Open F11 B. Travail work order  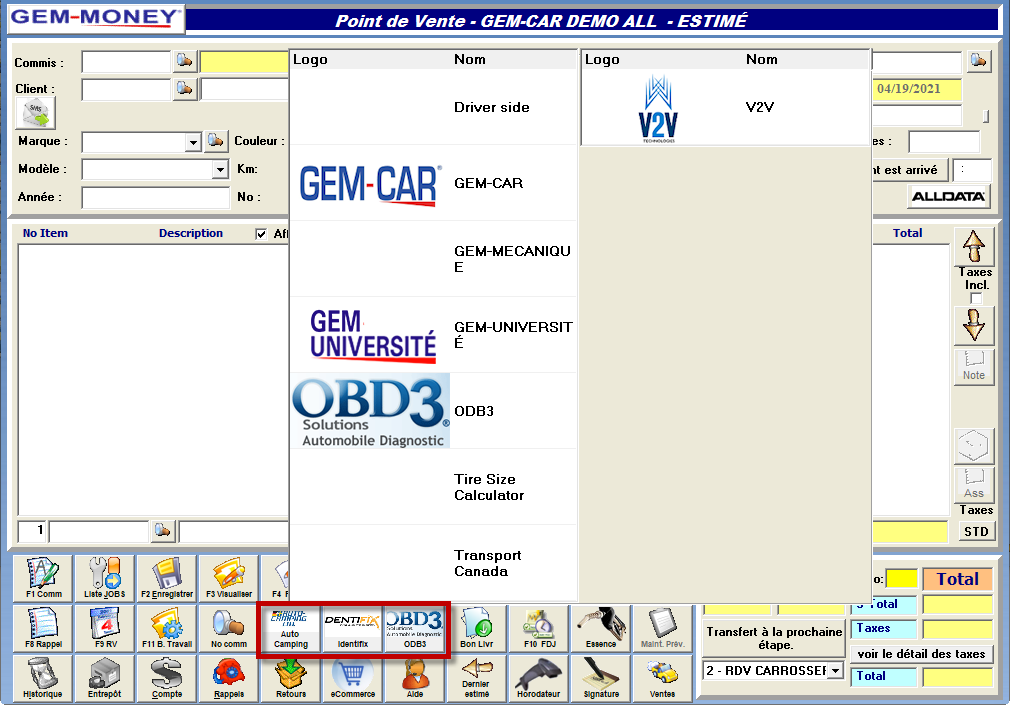[x=167, y=628]
